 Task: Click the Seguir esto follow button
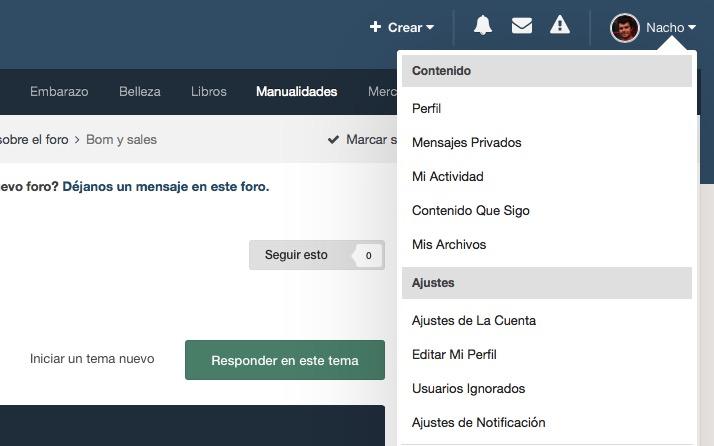pos(317,255)
